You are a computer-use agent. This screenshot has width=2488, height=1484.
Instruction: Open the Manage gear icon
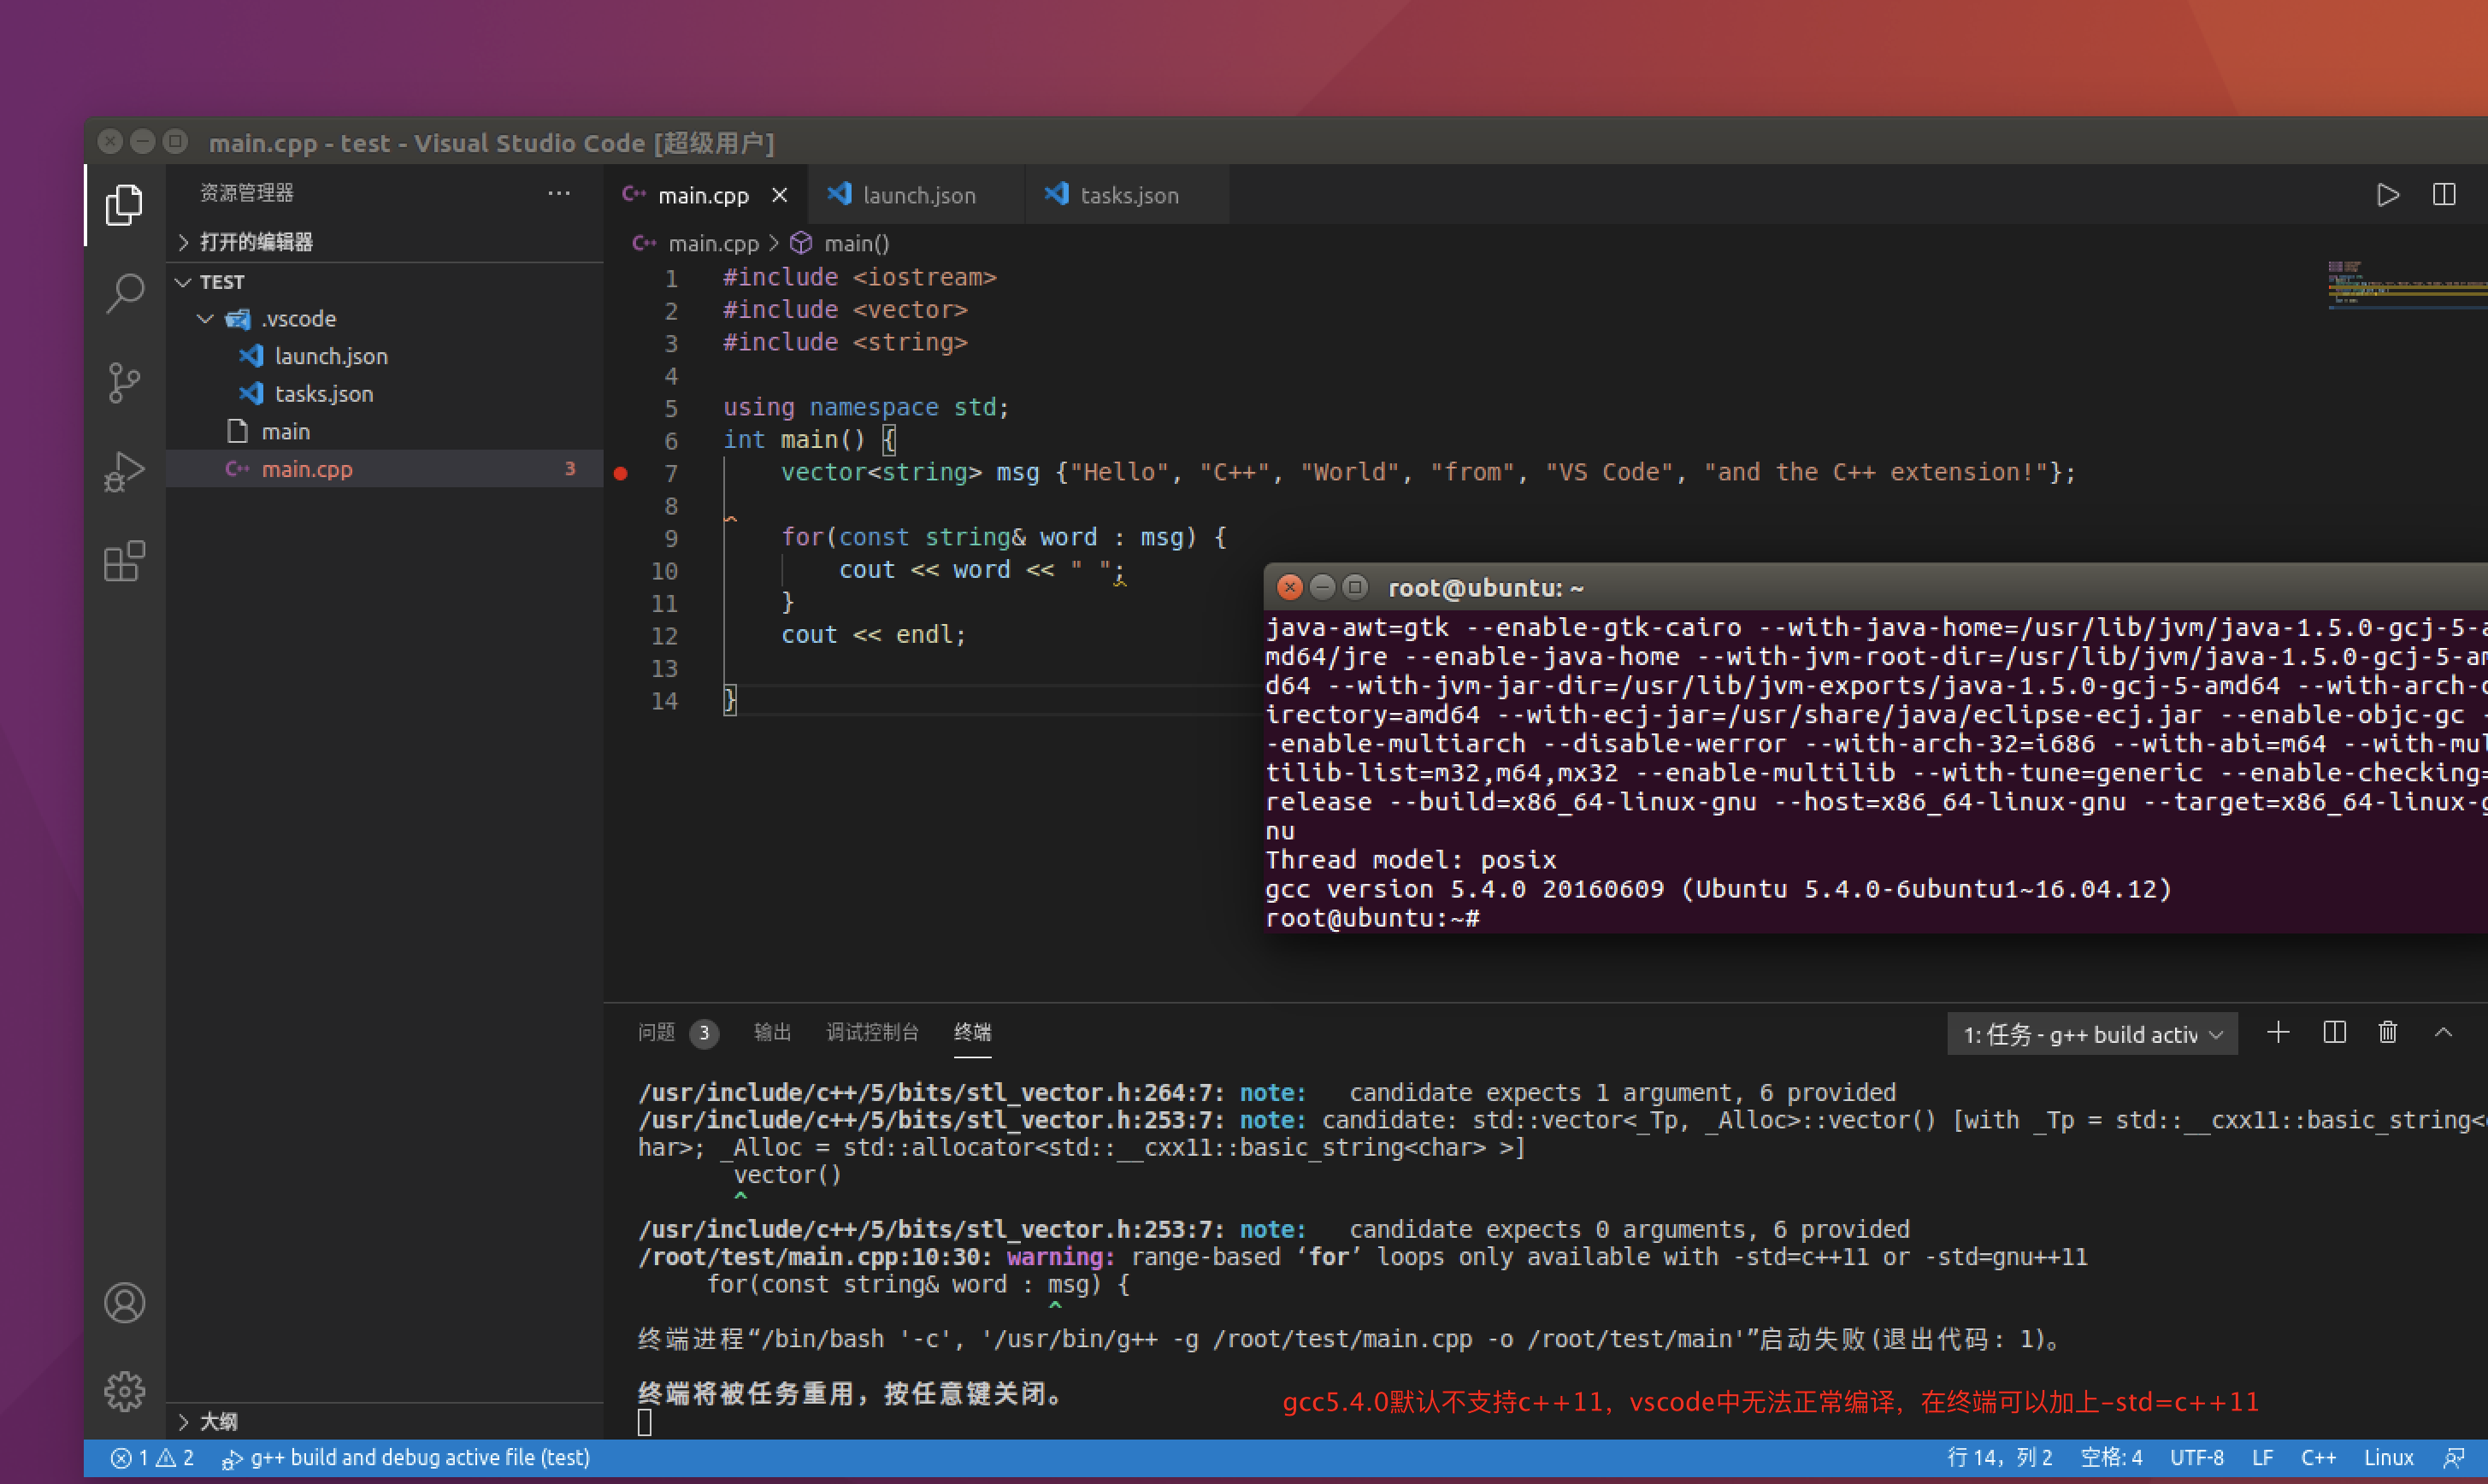click(x=124, y=1391)
